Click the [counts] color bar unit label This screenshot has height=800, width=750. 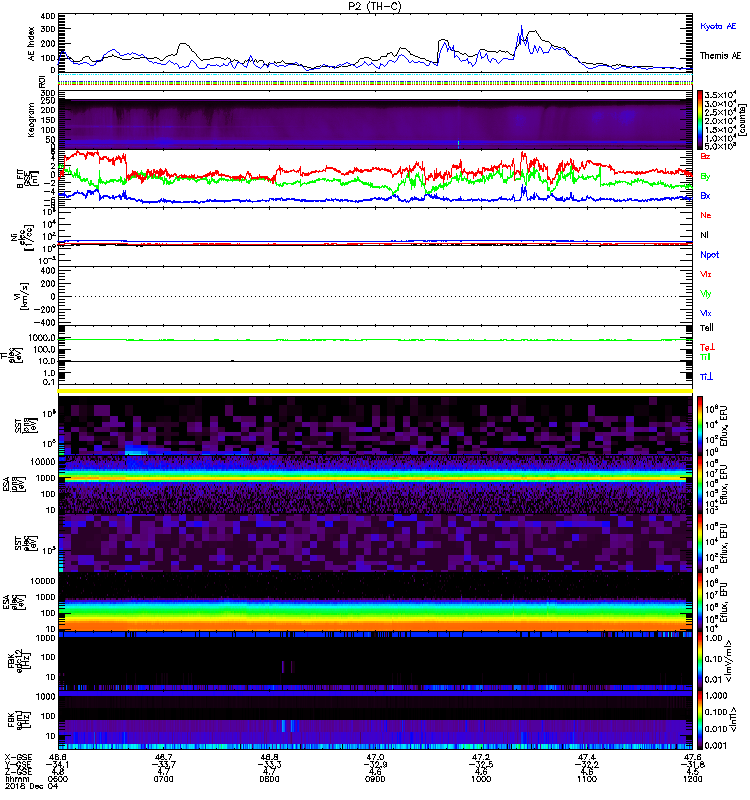pyautogui.click(x=742, y=120)
